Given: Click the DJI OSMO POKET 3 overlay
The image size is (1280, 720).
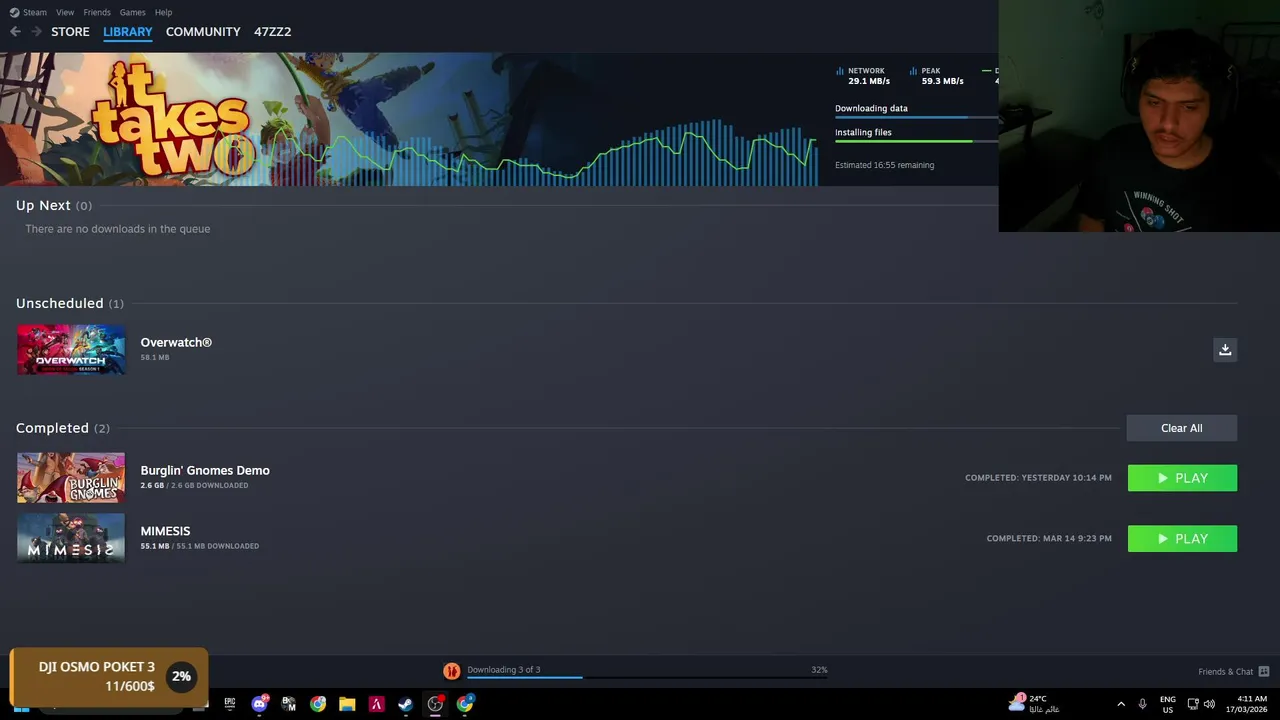Looking at the screenshot, I should coord(108,677).
